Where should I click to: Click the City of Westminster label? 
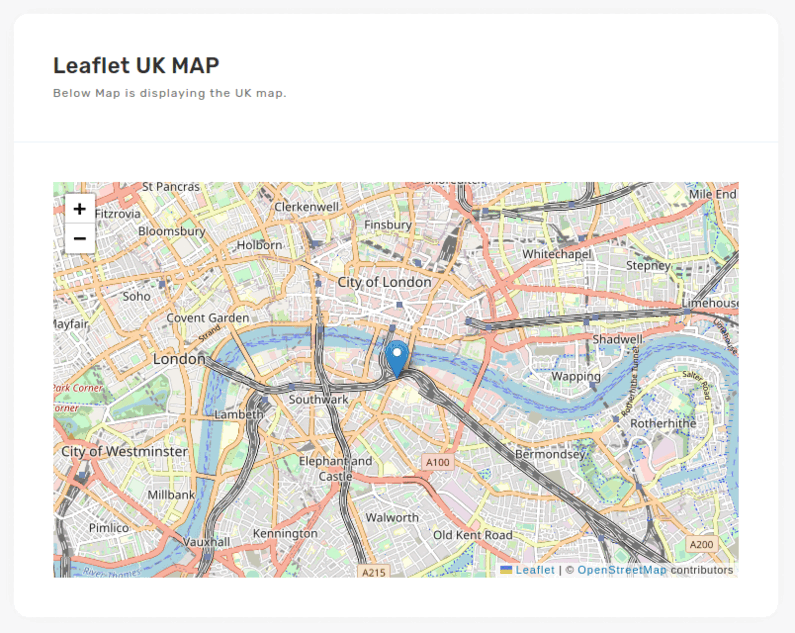(124, 451)
